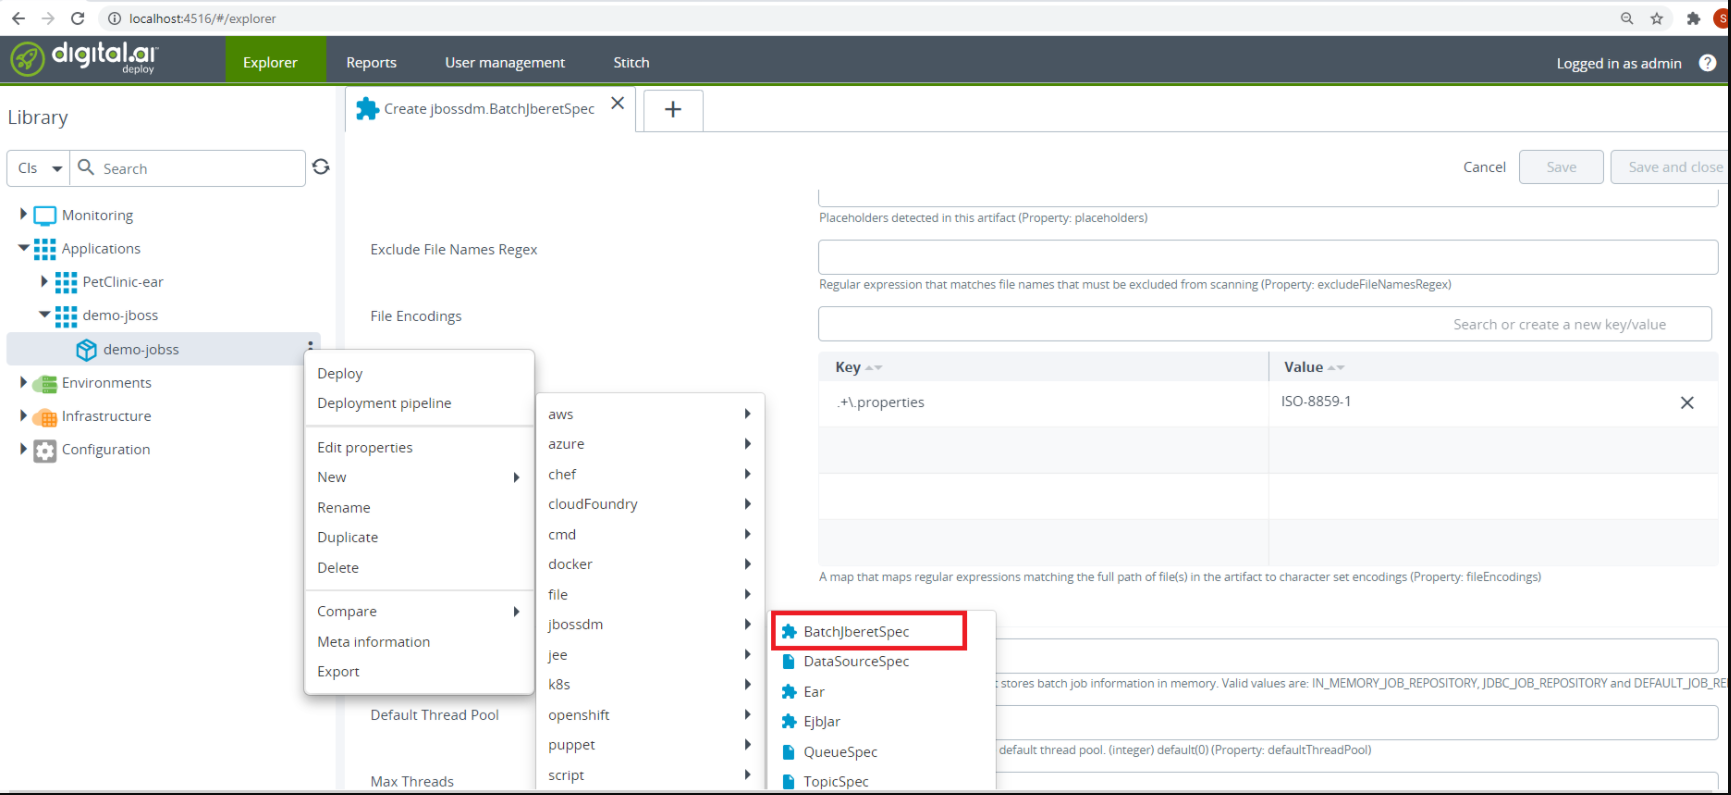Remove the .+\.properties encoding row

[1687, 402]
